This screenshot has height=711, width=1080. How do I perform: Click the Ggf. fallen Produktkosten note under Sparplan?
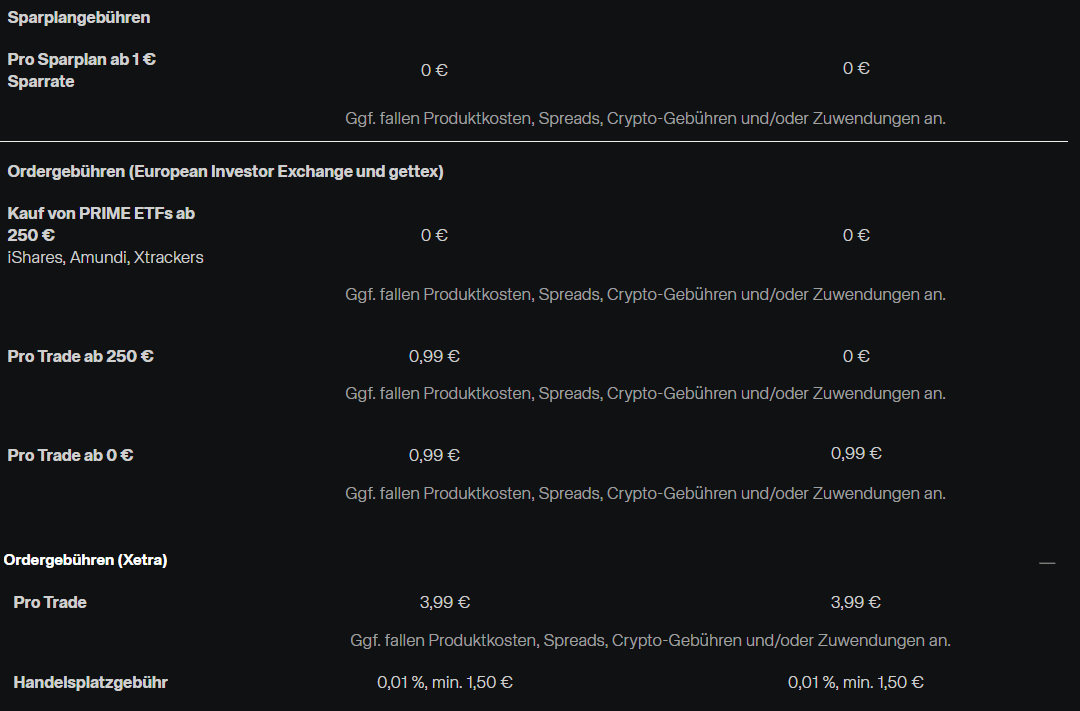[x=645, y=118]
